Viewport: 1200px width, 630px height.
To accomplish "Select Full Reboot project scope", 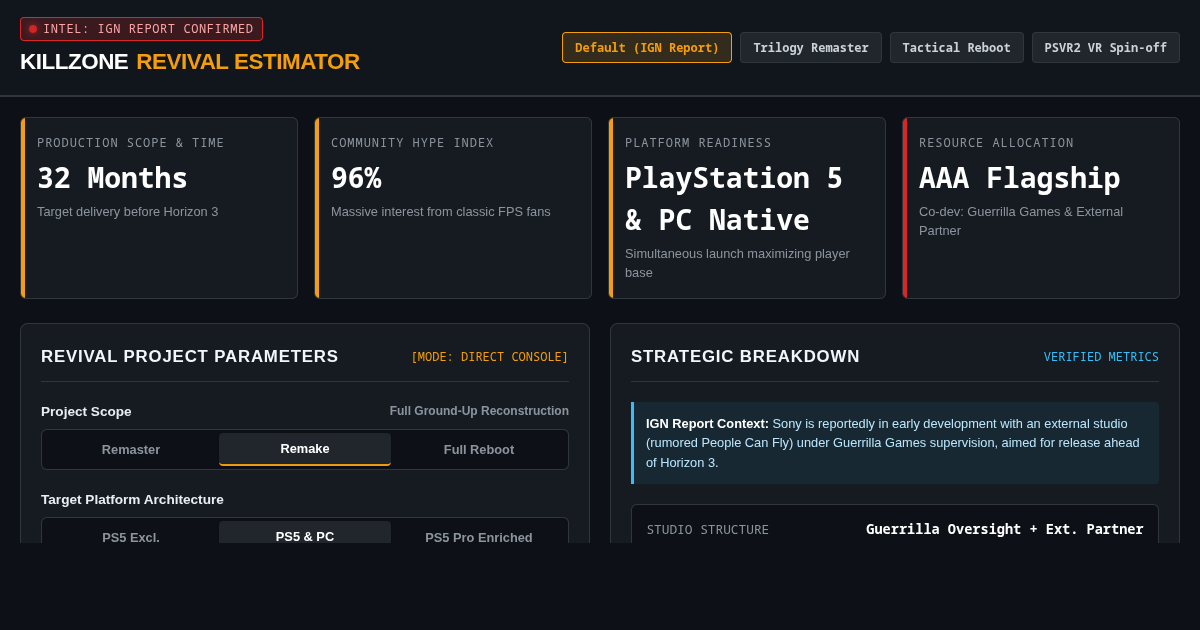I will coord(479,449).
